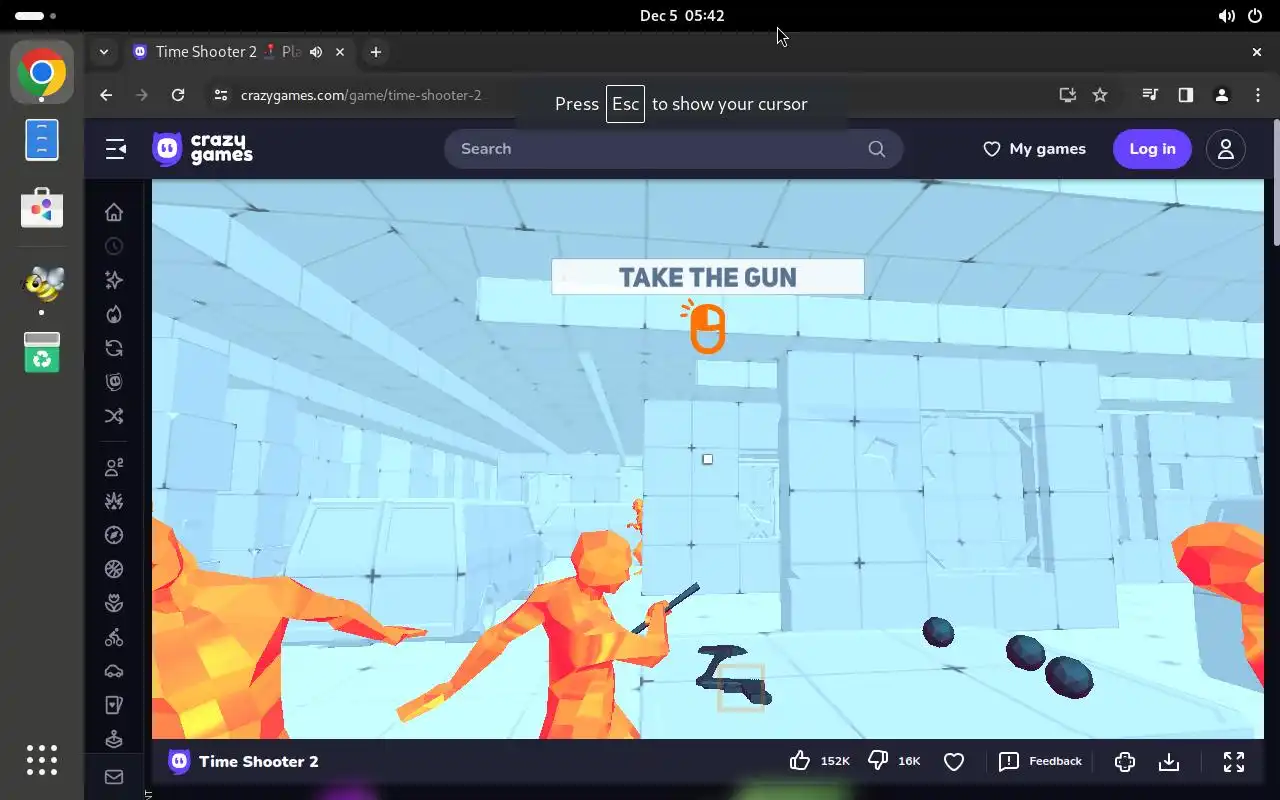Open Action games explosion icon in sidebar
The width and height of the screenshot is (1280, 800).
pyautogui.click(x=114, y=501)
